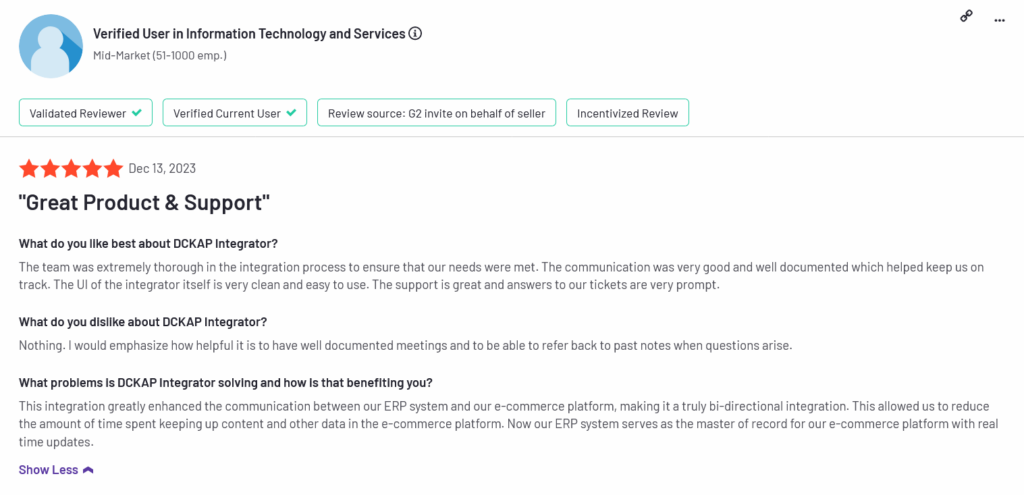Screen dimensions: 1024x495
Task: Open the three-dots more options menu
Action: [999, 19]
